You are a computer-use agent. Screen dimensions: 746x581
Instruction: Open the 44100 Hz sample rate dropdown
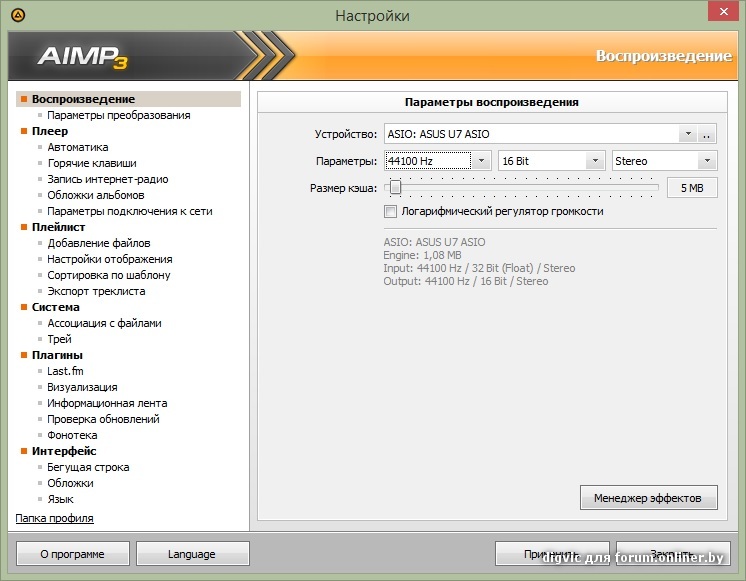tap(481, 161)
